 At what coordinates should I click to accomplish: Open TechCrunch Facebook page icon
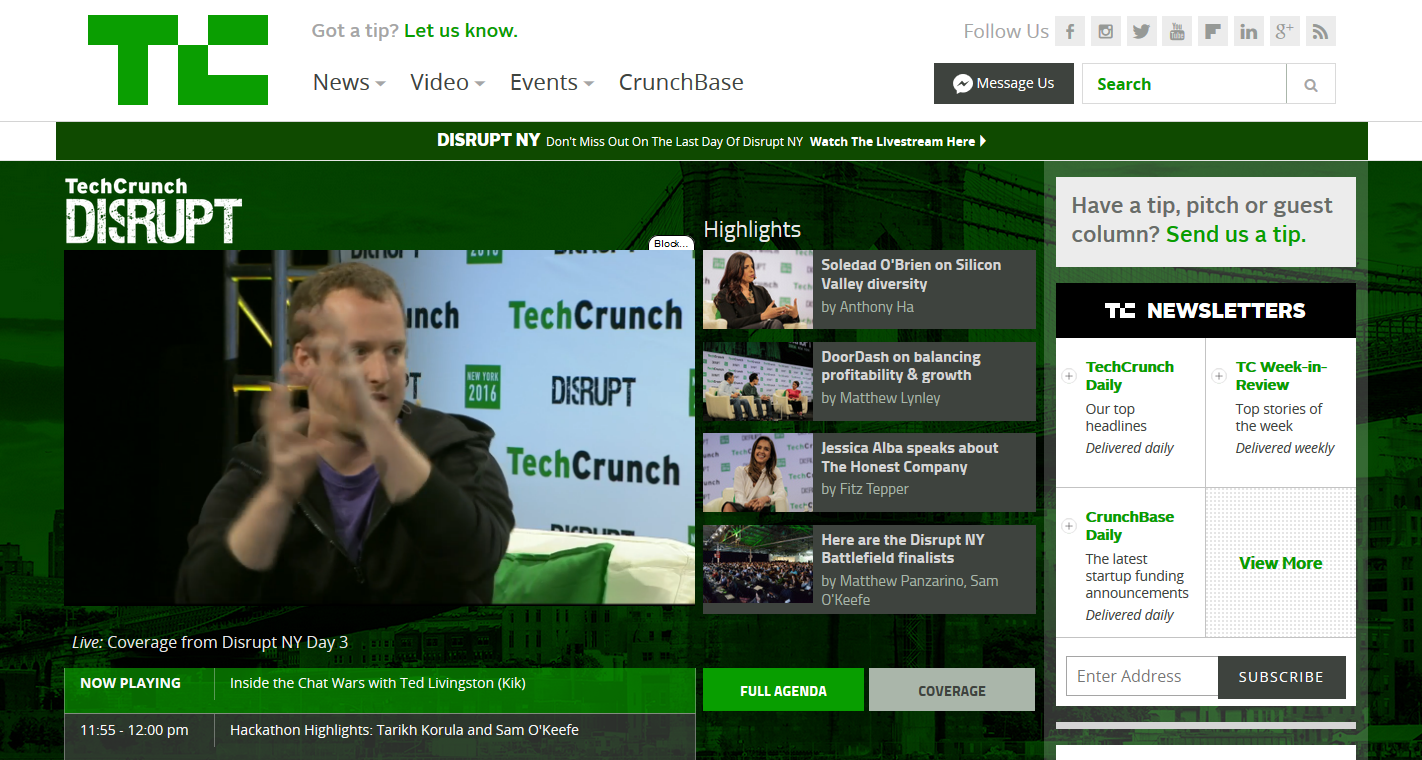[1070, 31]
